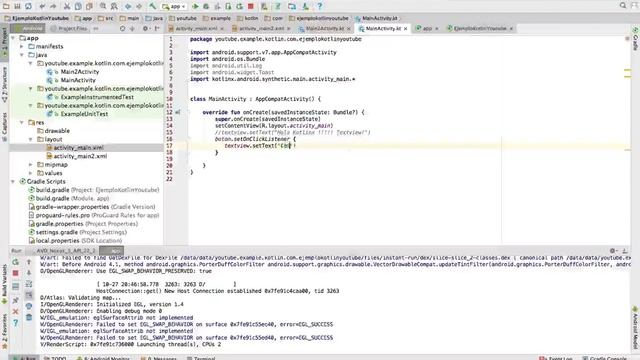Click the Debug app bug icon

click(206, 6)
